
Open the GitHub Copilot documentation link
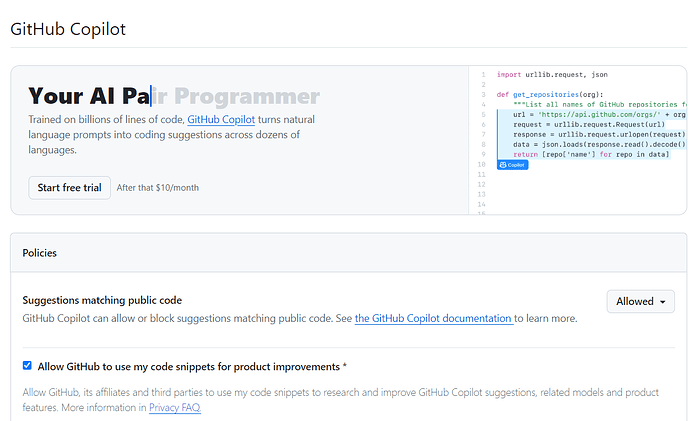tap(434, 318)
